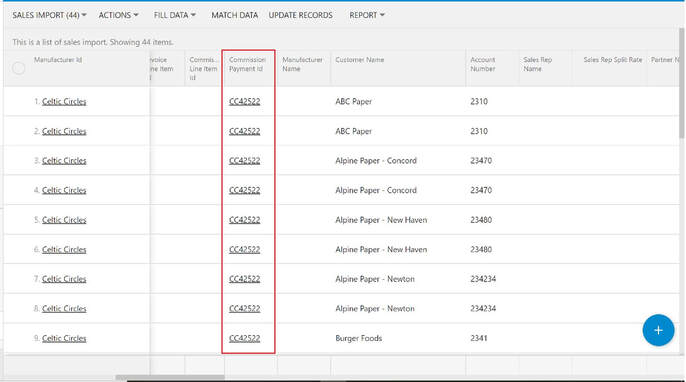This screenshot has height=382, width=686.
Task: Expand the Fill Data dropdown
Action: [x=175, y=15]
